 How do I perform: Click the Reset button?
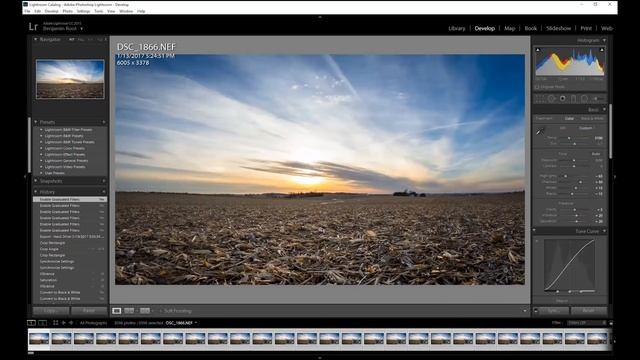point(589,311)
